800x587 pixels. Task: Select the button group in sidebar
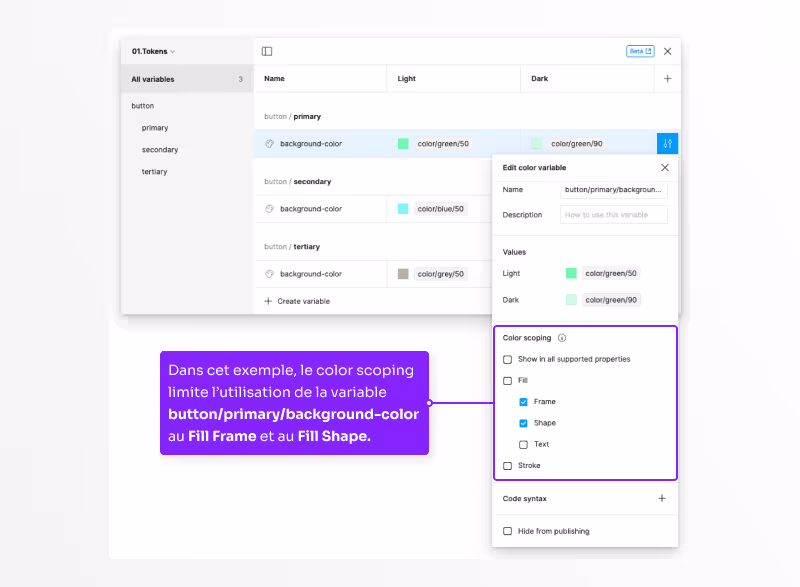click(x=142, y=106)
